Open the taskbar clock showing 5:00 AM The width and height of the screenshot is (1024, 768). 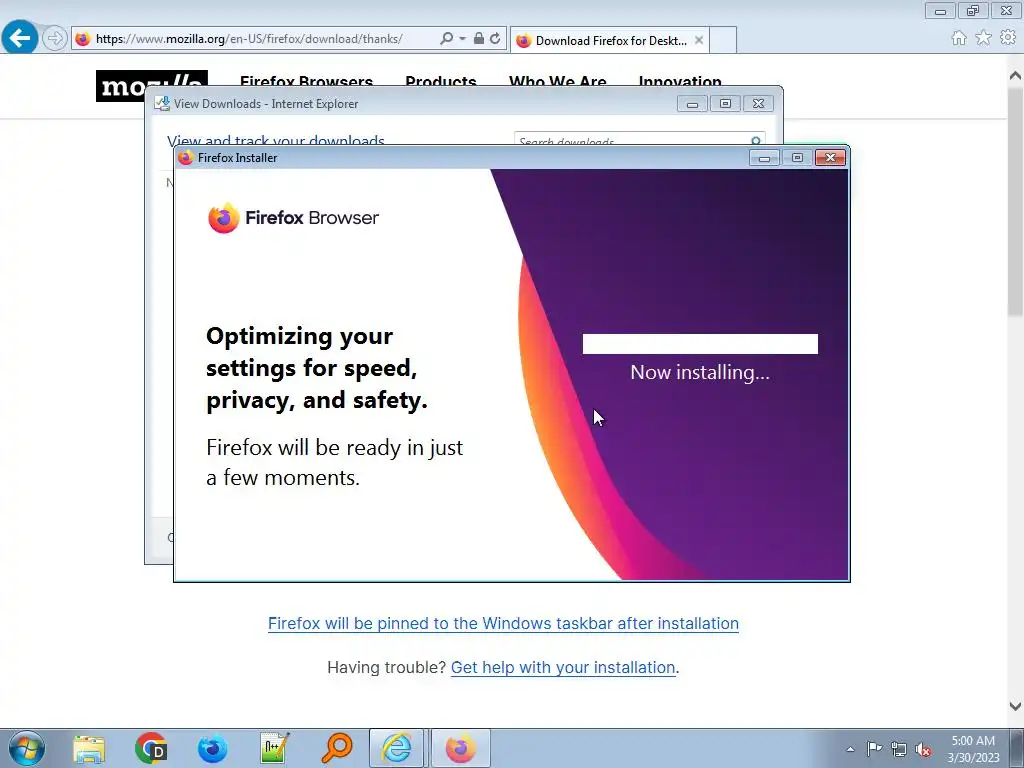[x=973, y=749]
